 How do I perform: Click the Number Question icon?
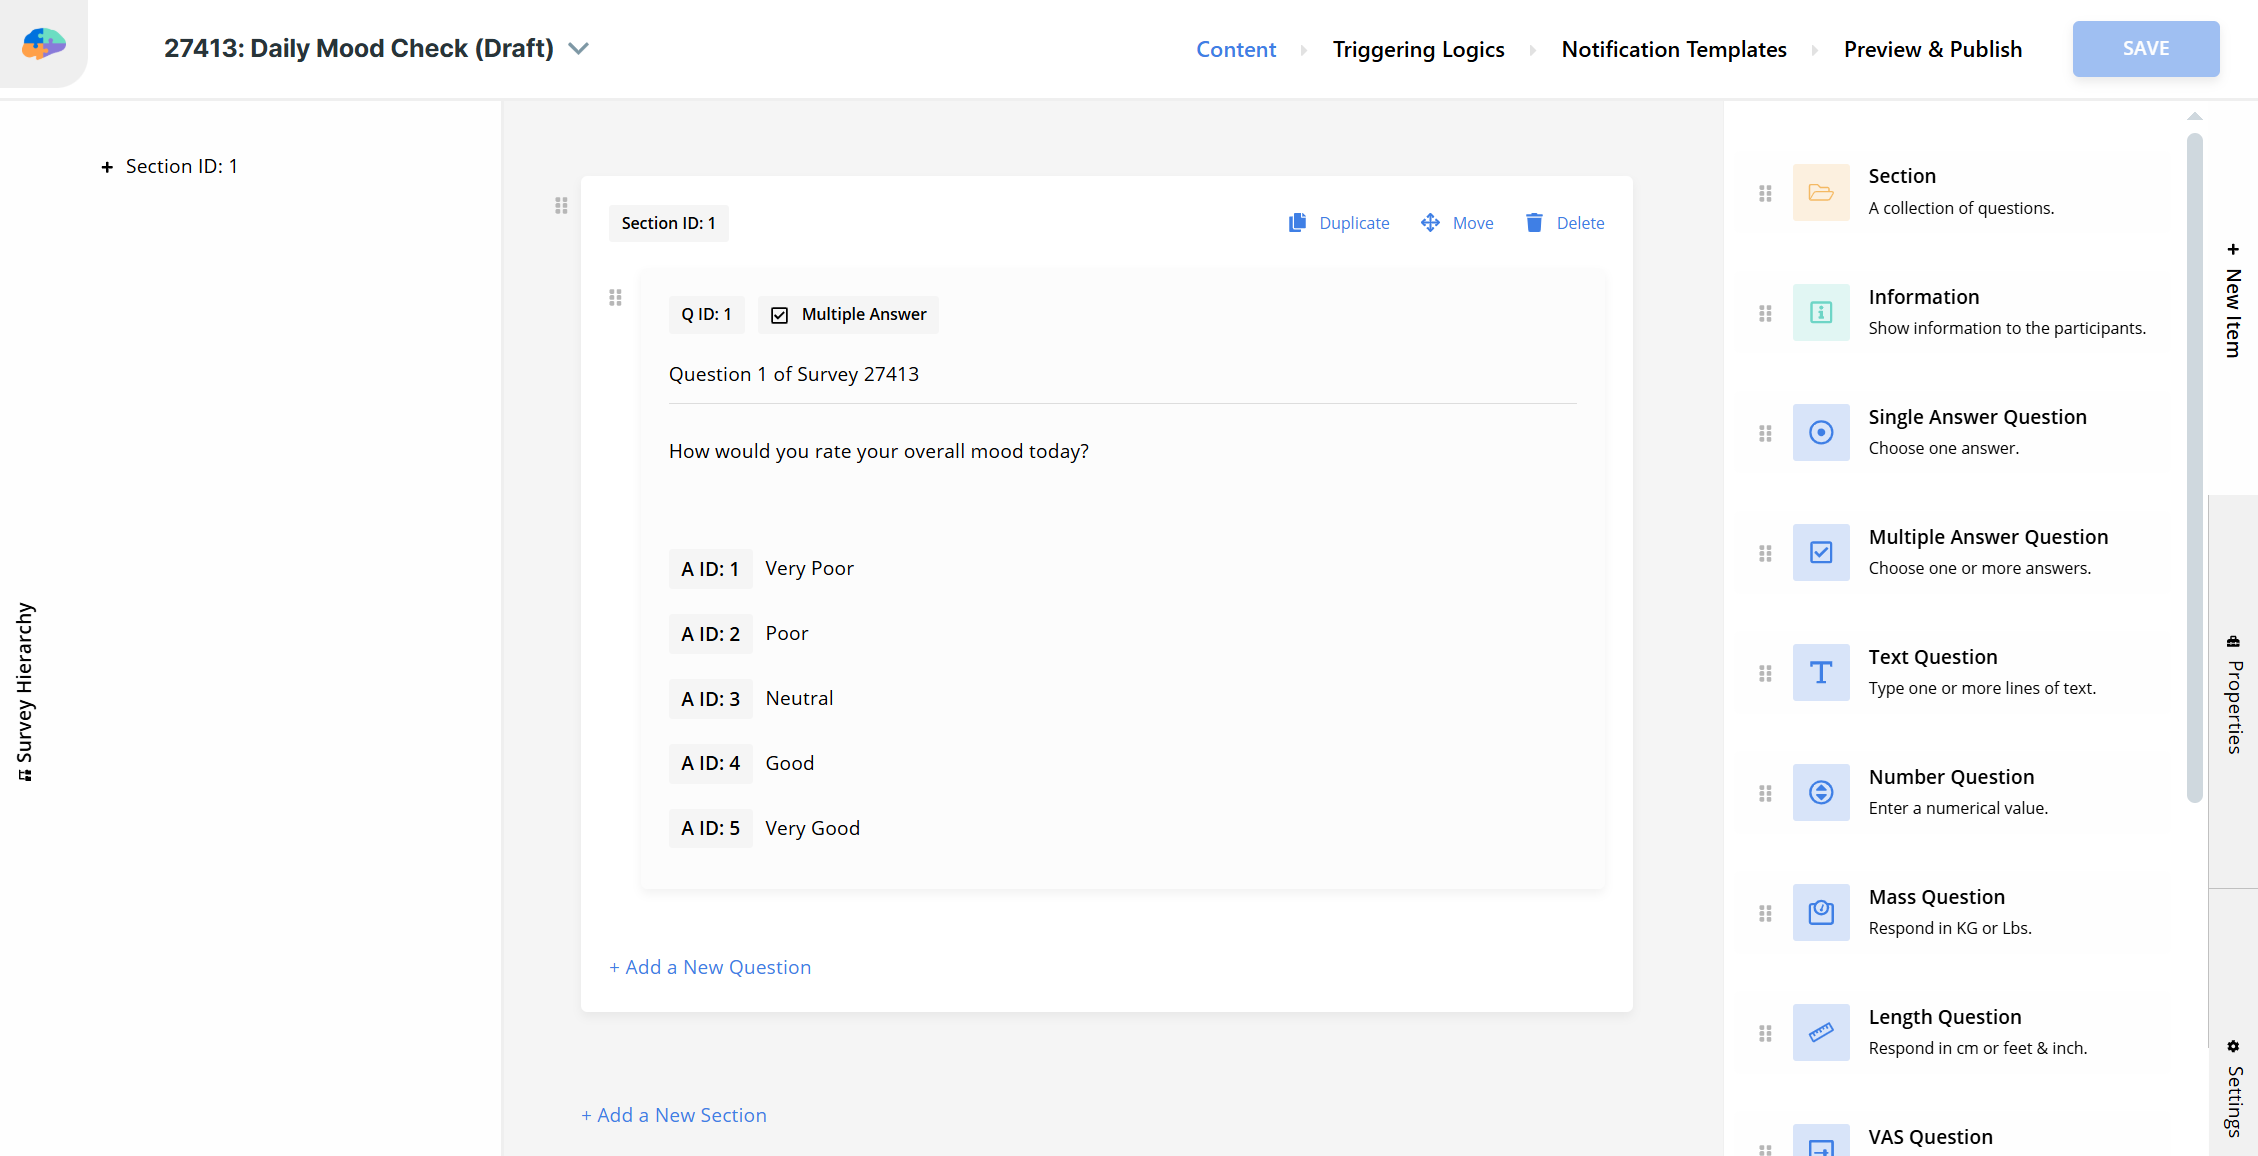point(1820,793)
